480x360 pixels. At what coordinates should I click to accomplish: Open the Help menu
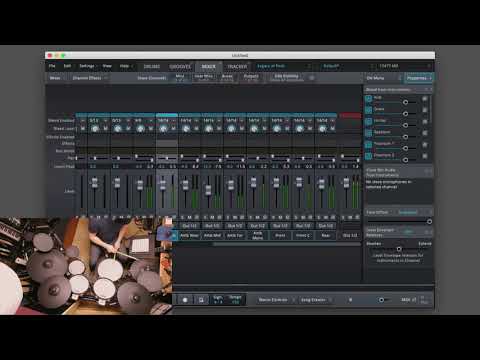tap(124, 66)
